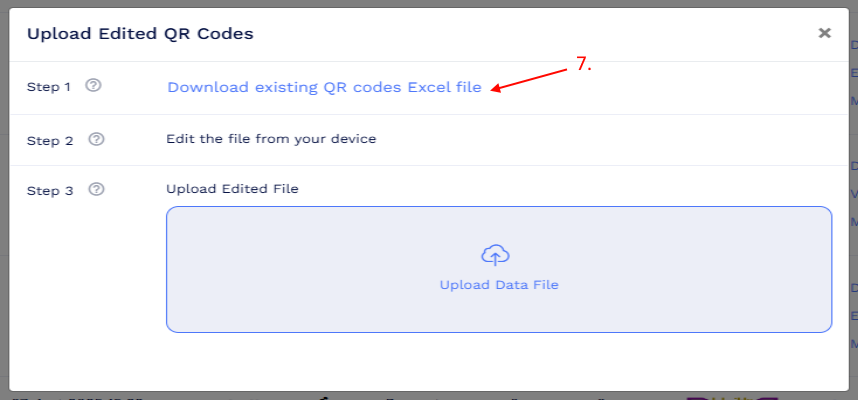Viewport: 858px width, 400px height.
Task: Click the Upload Edited QR Codes title
Action: [x=140, y=34]
